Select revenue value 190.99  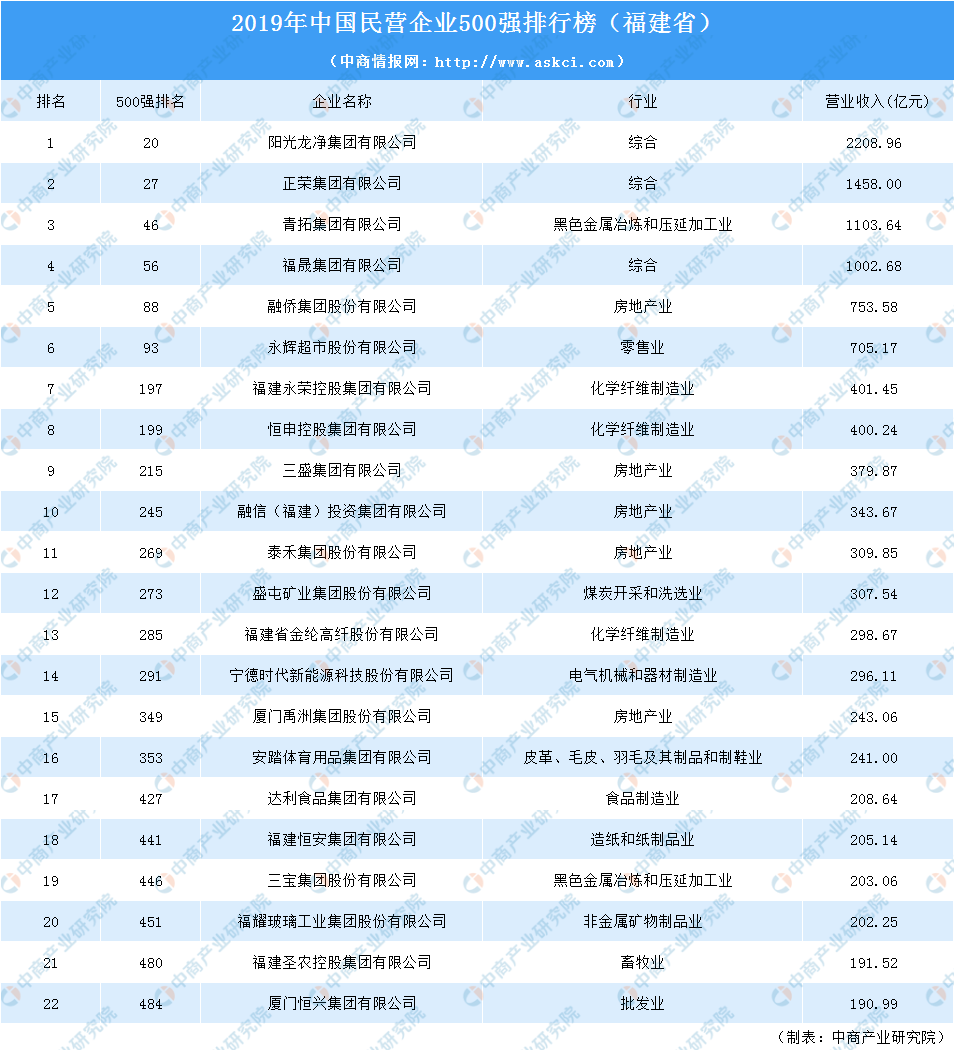point(874,1004)
